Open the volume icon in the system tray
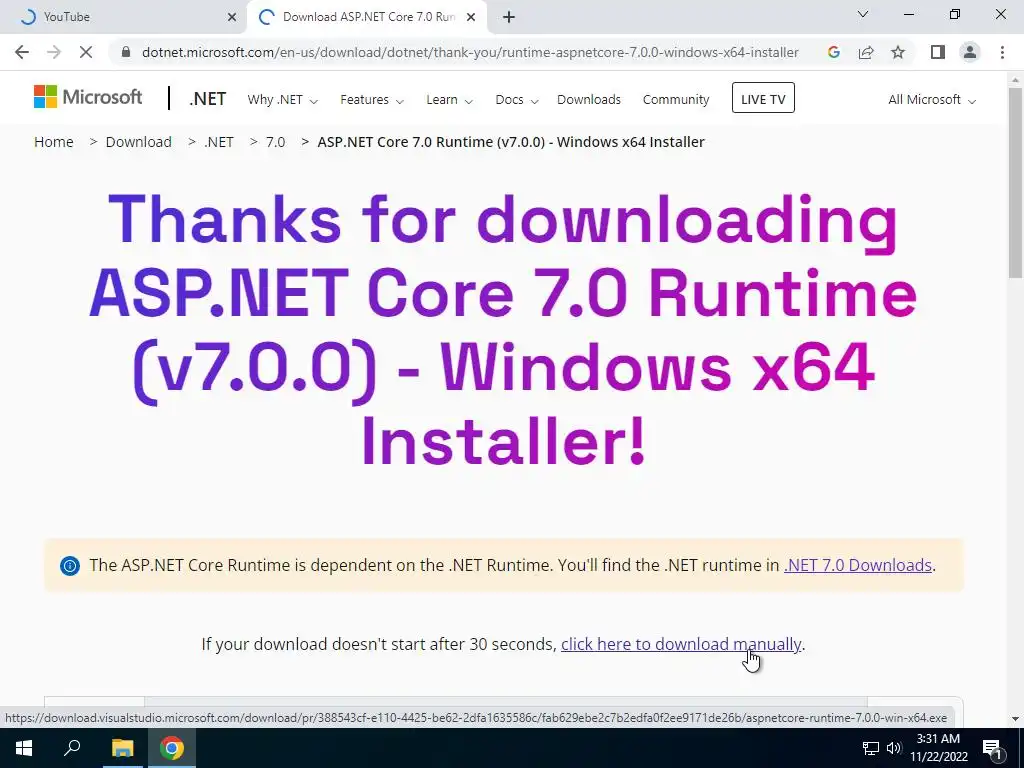1024x768 pixels. click(x=893, y=748)
